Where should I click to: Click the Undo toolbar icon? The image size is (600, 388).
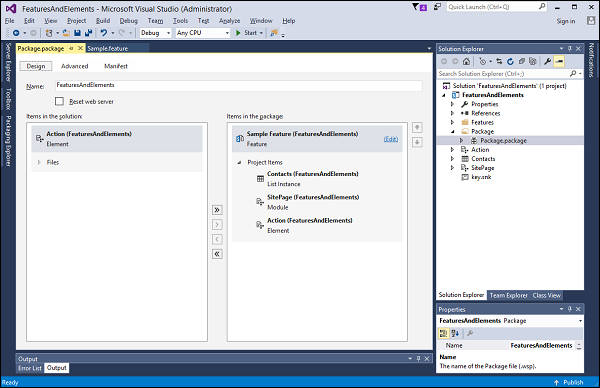pos(104,33)
